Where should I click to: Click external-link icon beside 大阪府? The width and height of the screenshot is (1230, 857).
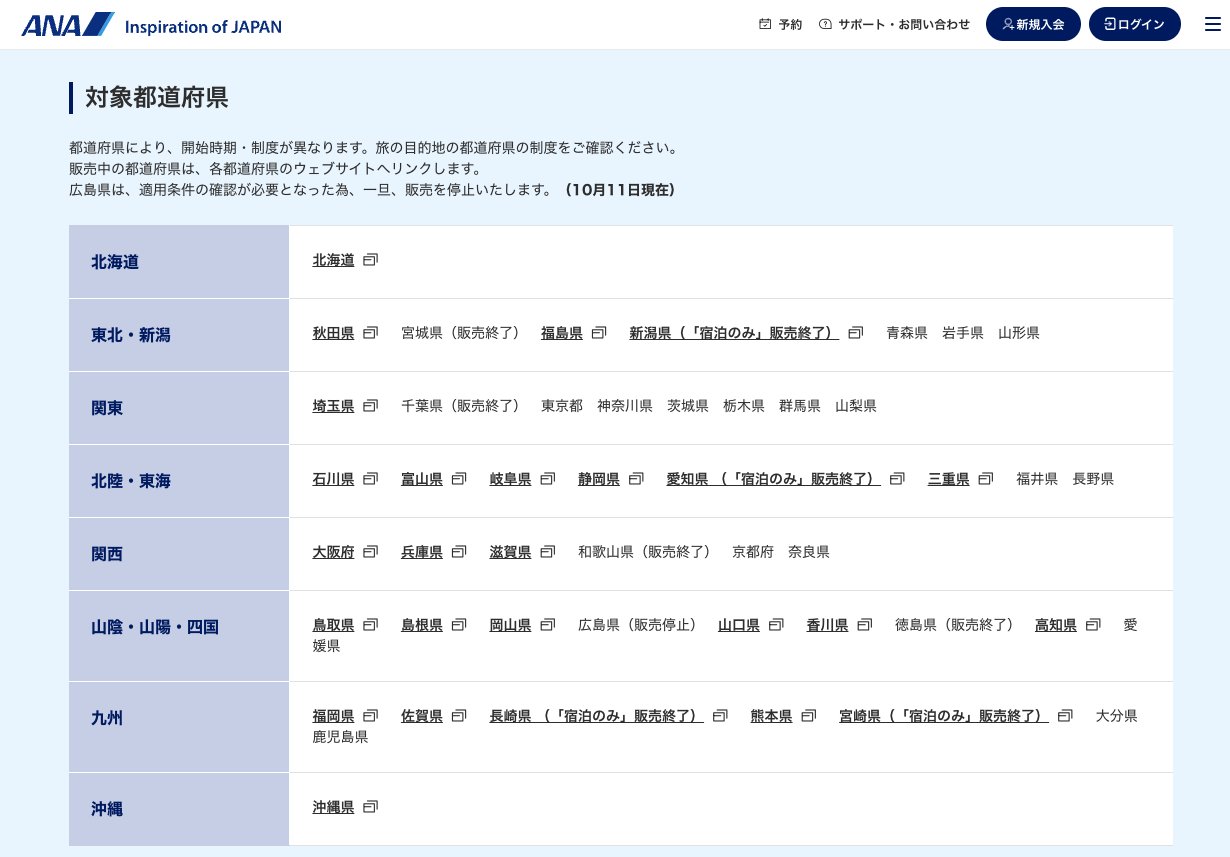click(x=371, y=552)
